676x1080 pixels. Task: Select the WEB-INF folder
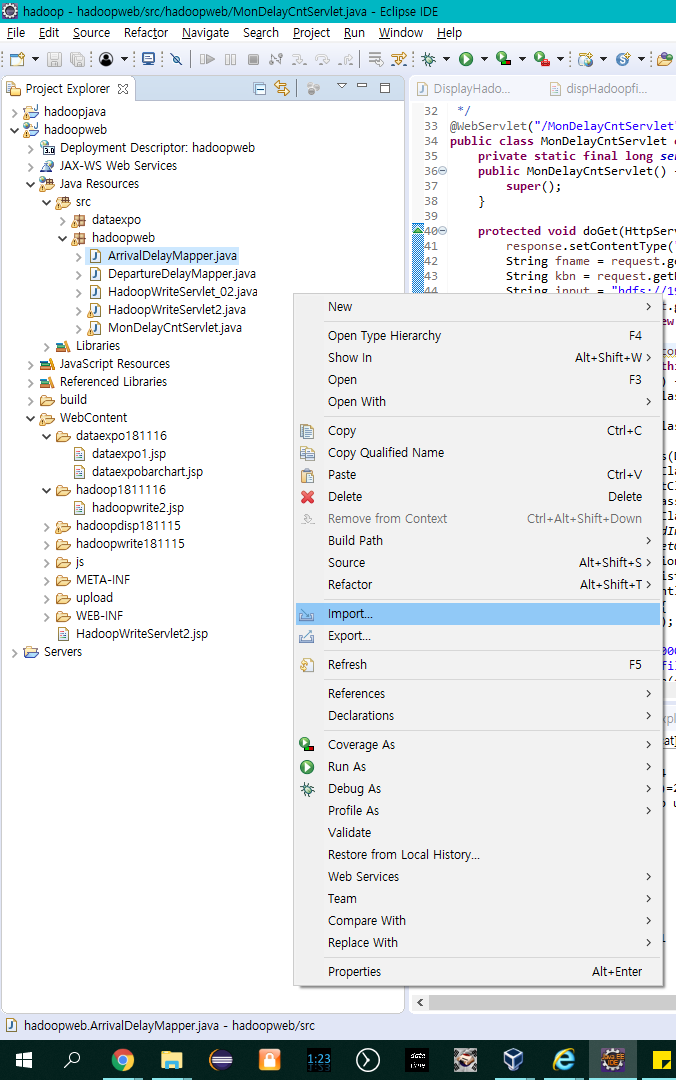(x=99, y=616)
